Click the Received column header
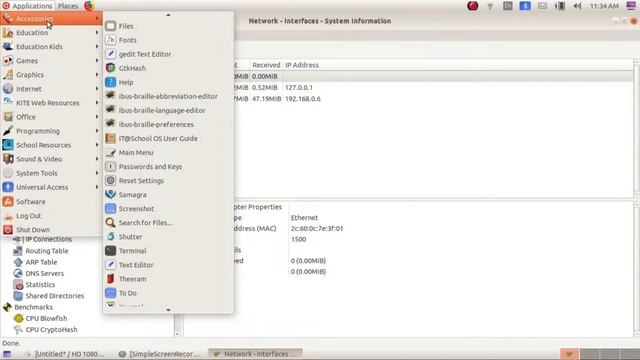 tap(266, 65)
